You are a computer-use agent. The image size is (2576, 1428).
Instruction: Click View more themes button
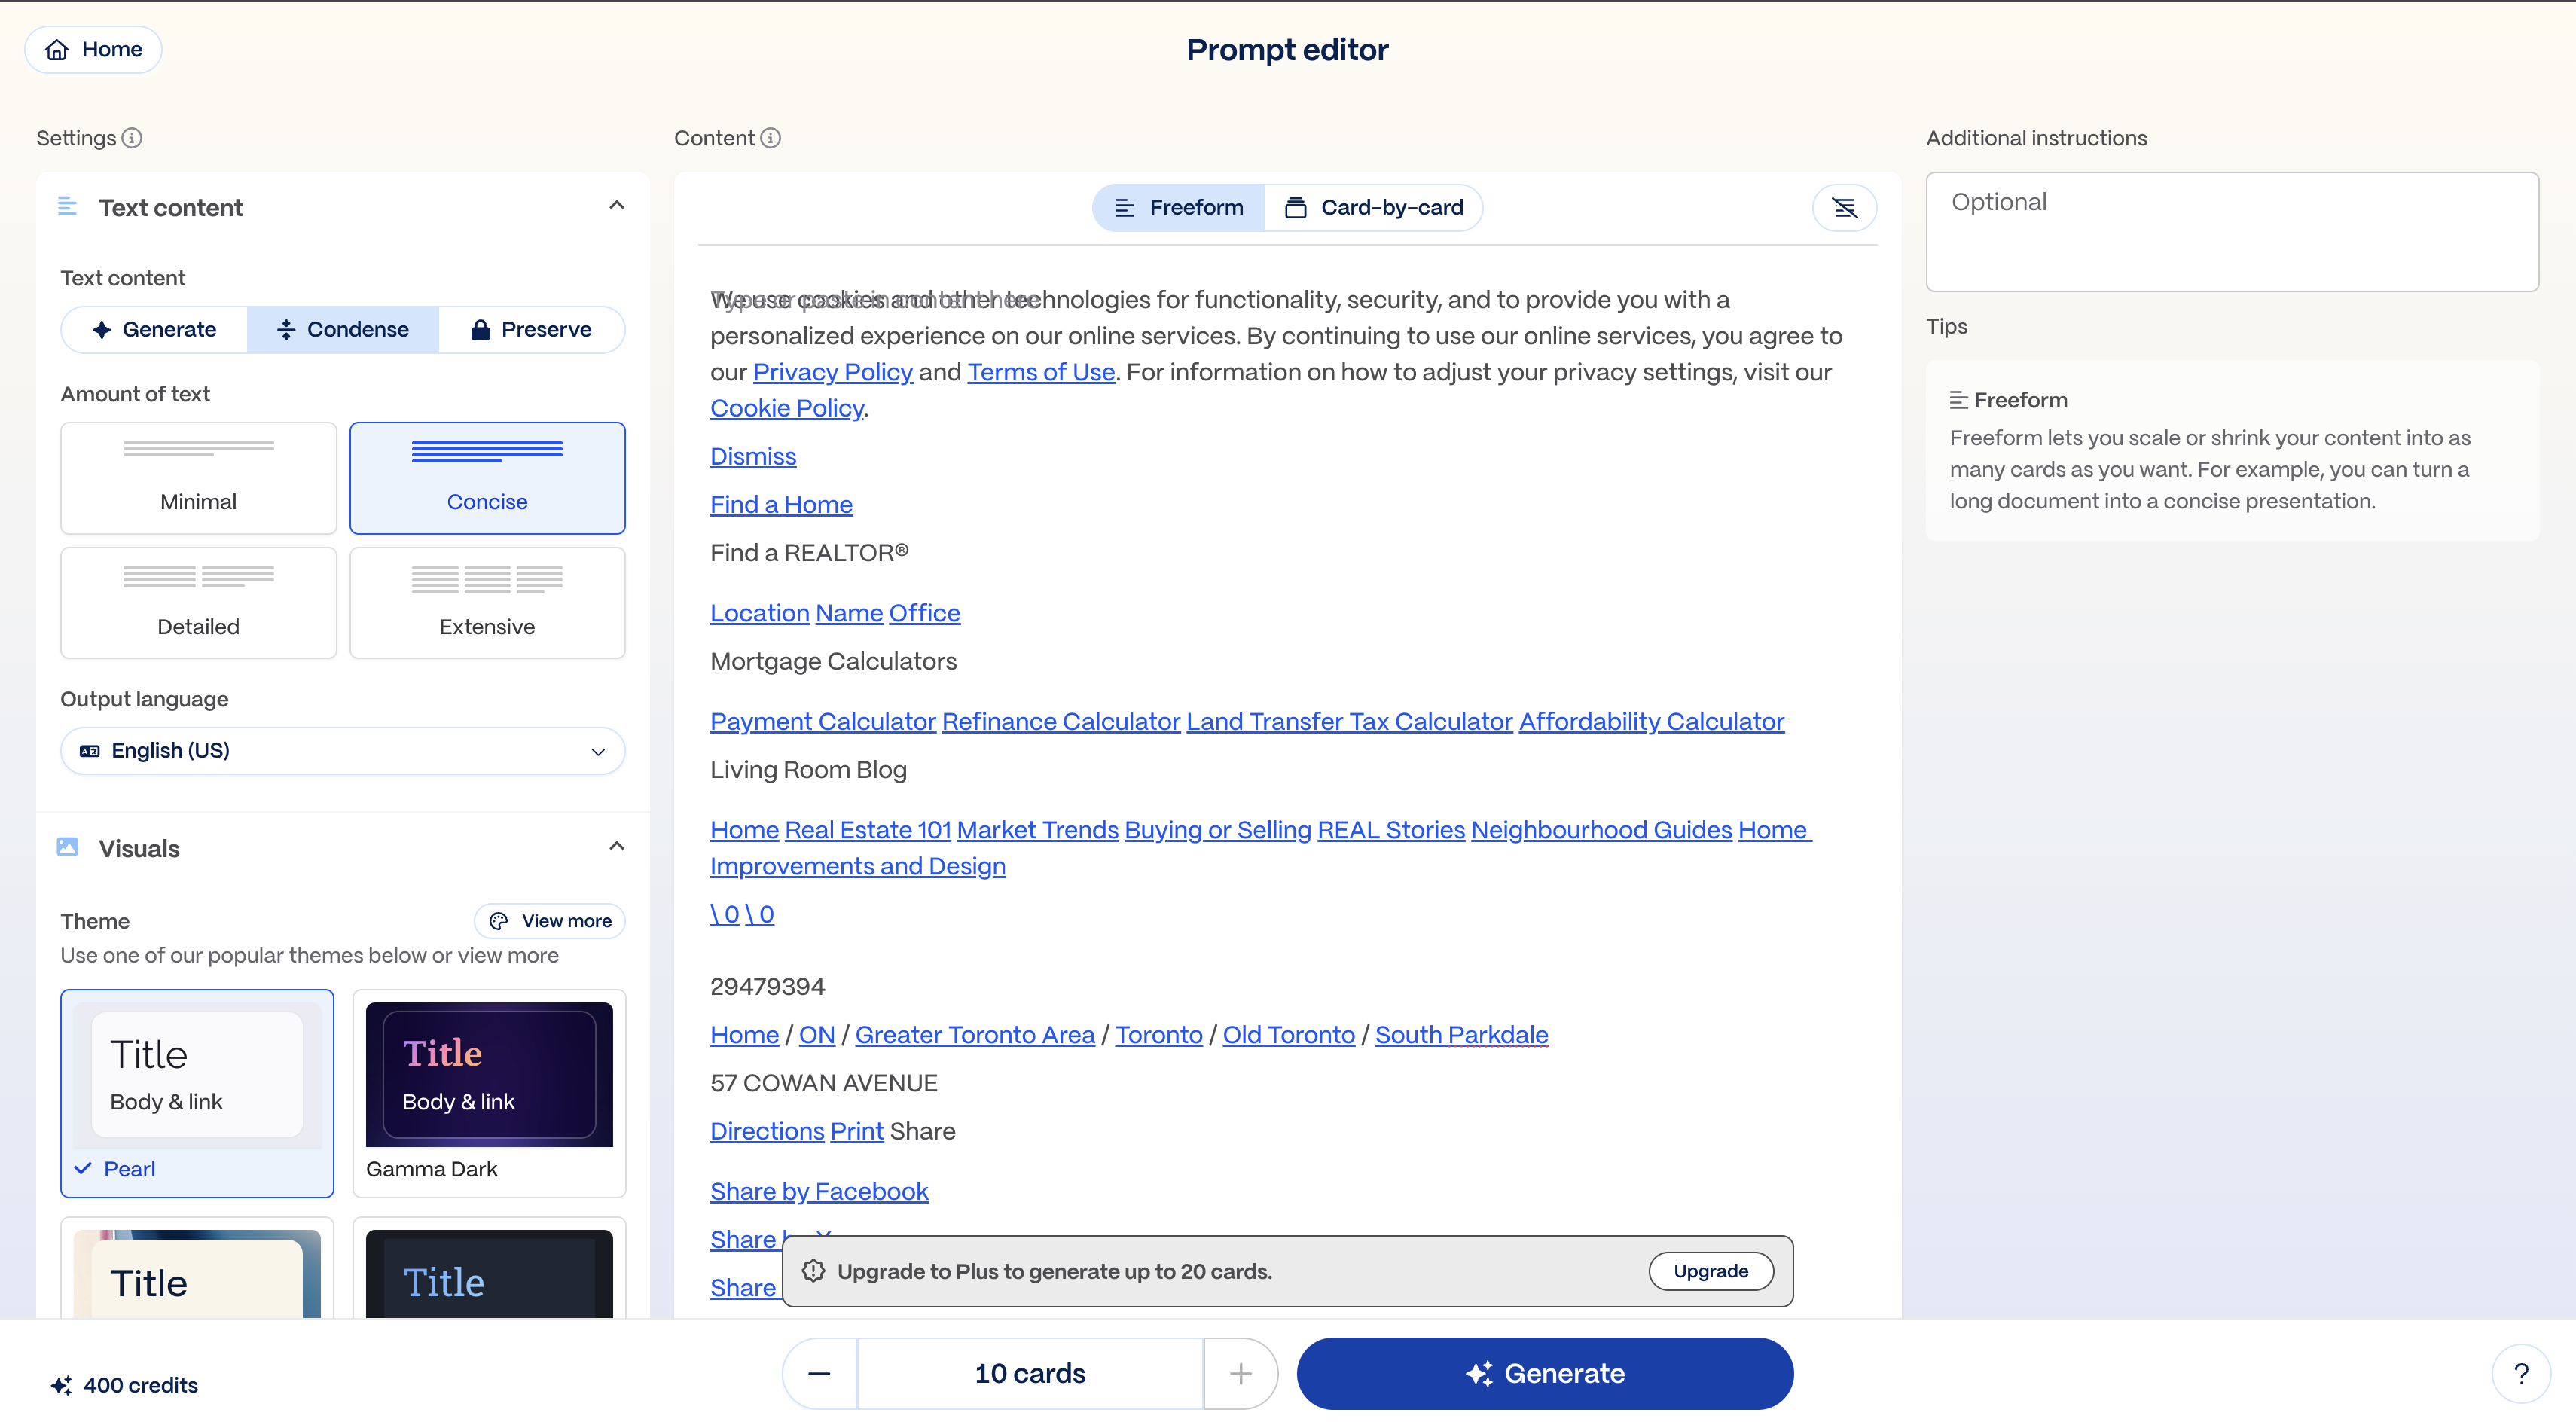tap(550, 920)
